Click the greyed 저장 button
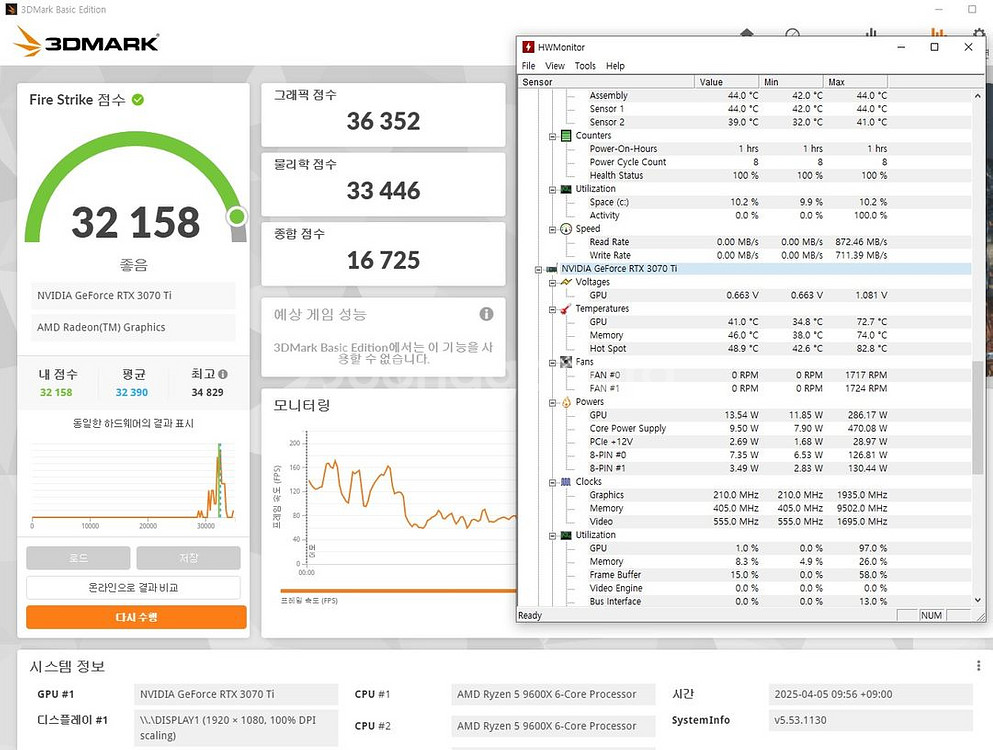Screen dimensions: 993x750 coord(189,557)
